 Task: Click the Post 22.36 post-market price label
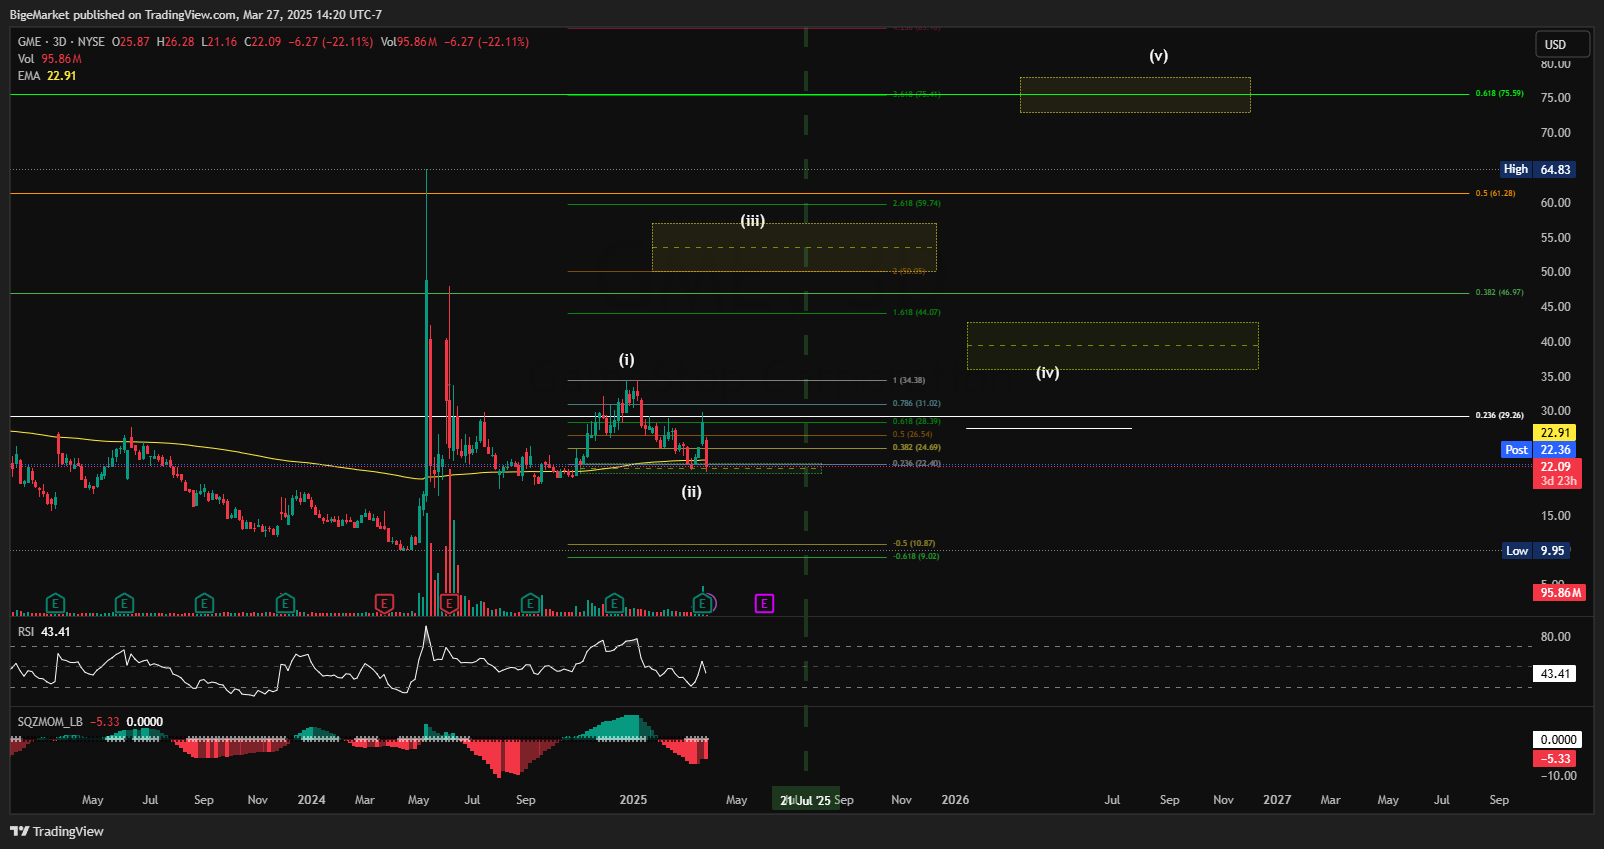pyautogui.click(x=1539, y=450)
